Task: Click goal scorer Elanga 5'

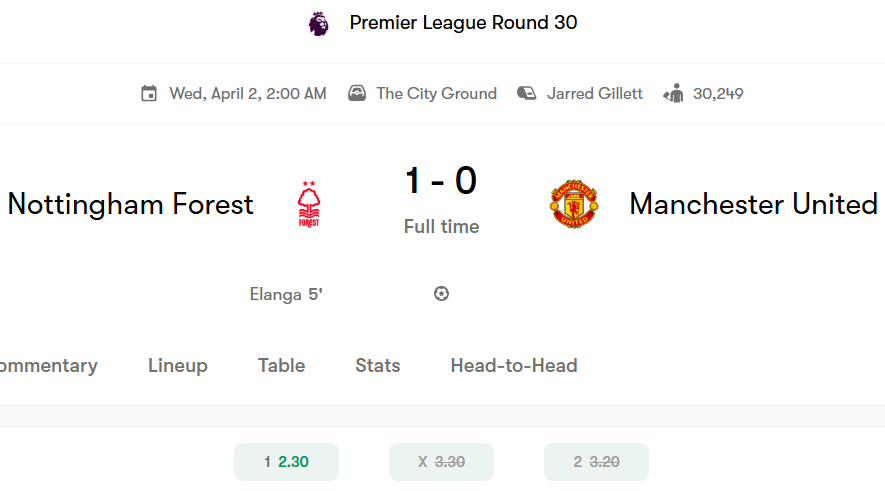Action: (x=286, y=294)
